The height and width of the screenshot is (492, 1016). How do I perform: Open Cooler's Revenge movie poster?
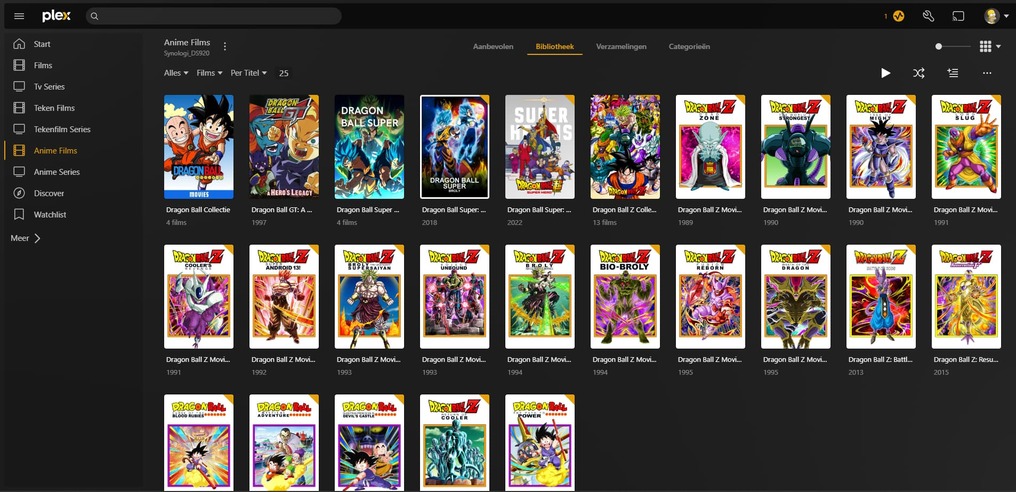click(x=199, y=297)
